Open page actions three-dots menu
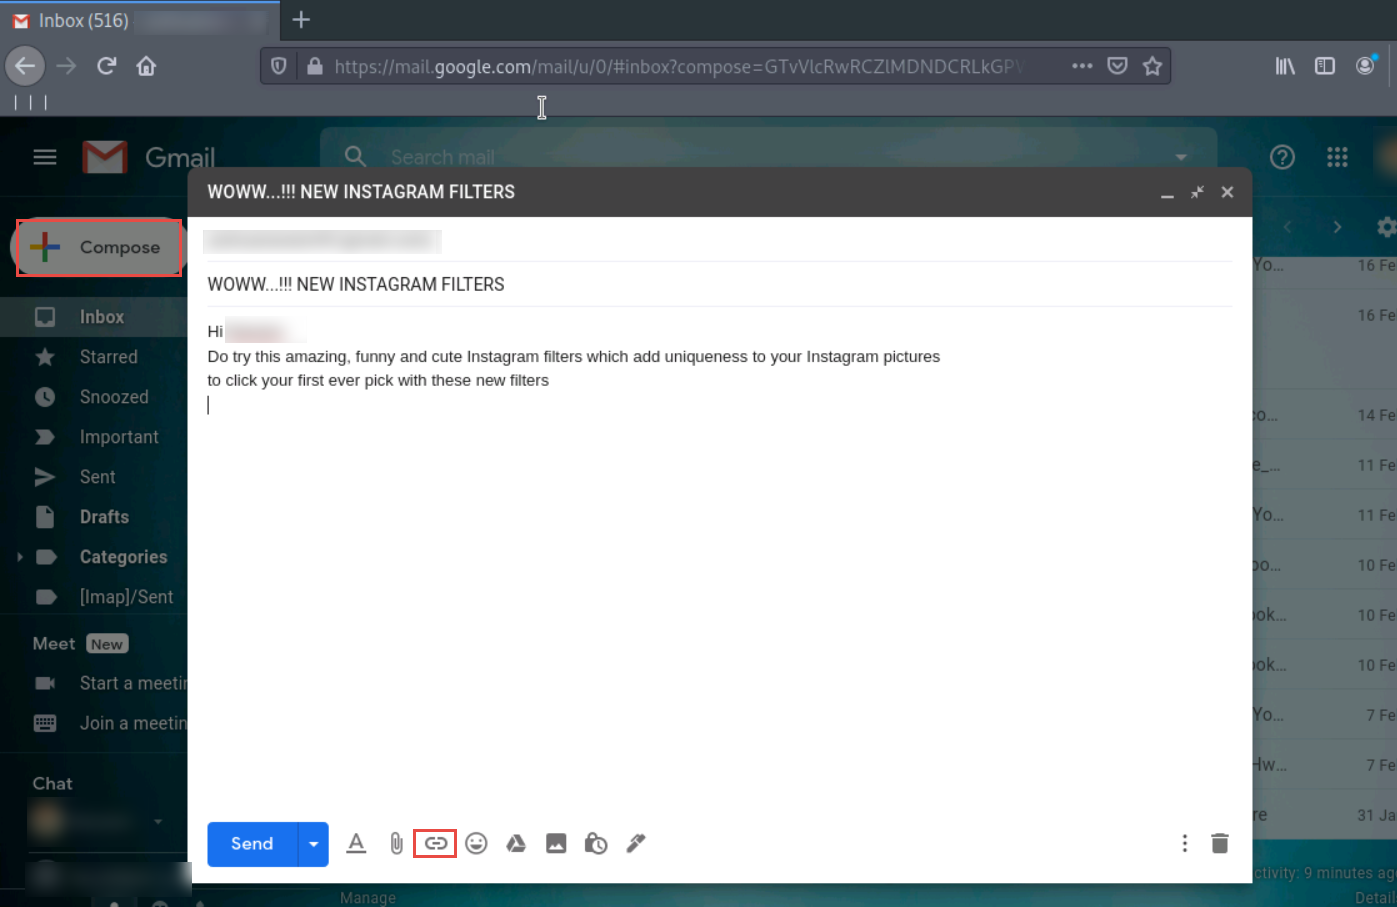 1082,66
